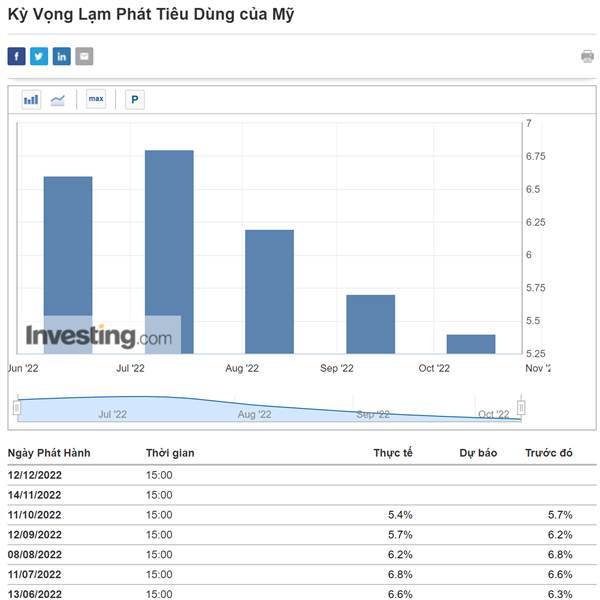Switch to line chart view
This screenshot has width=600, height=600.
pyautogui.click(x=58, y=99)
